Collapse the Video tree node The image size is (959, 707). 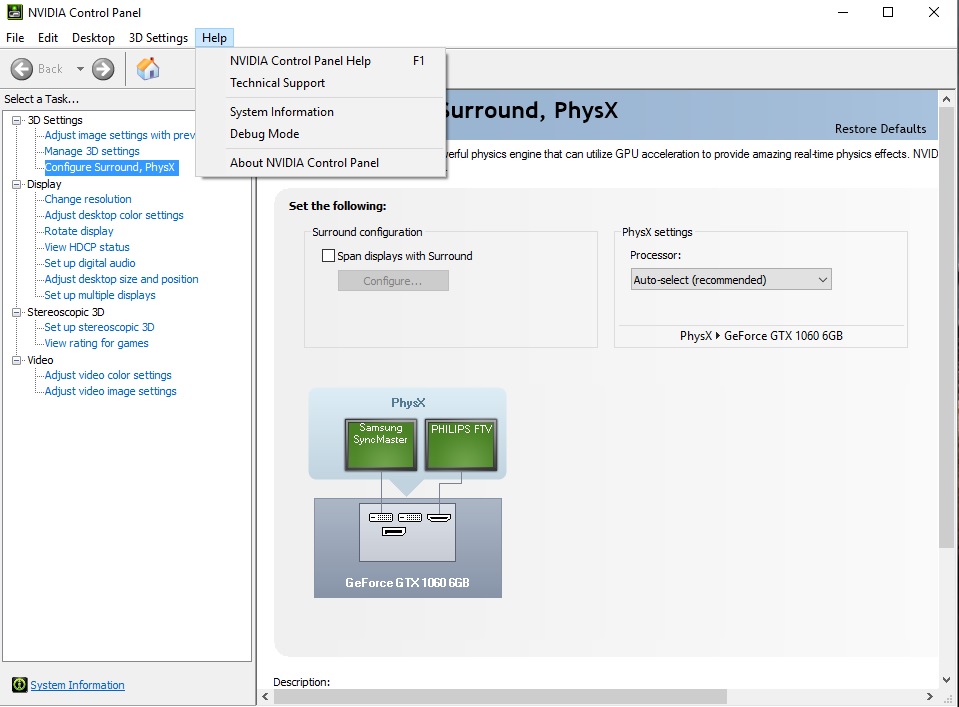[x=17, y=360]
